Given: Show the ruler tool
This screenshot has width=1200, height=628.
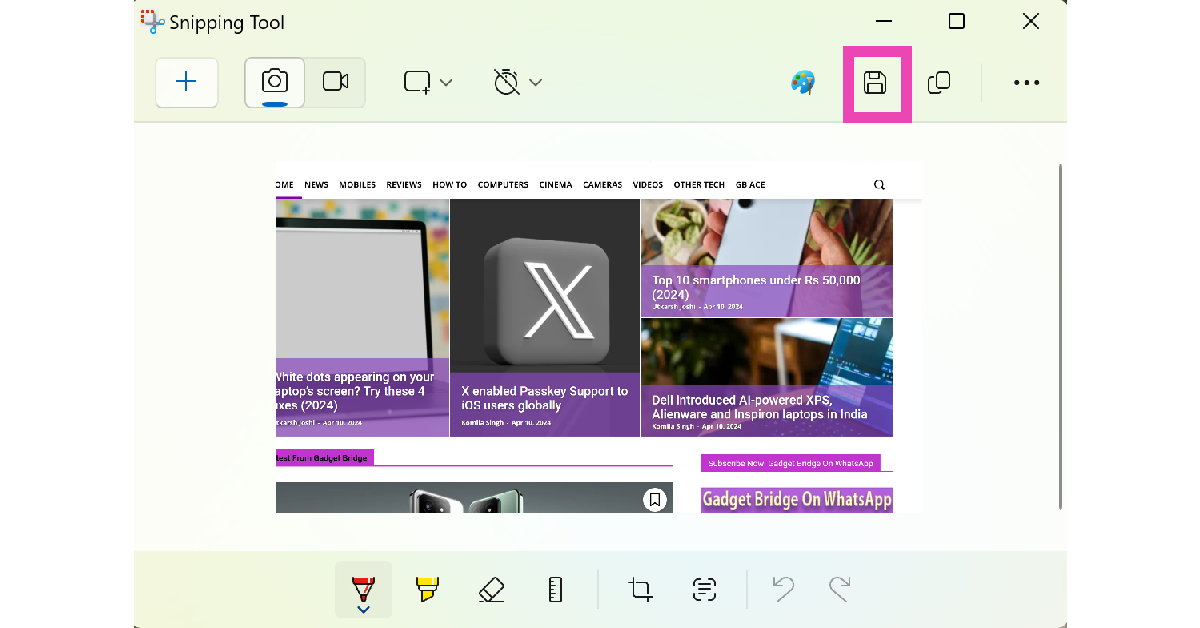Looking at the screenshot, I should coord(556,590).
